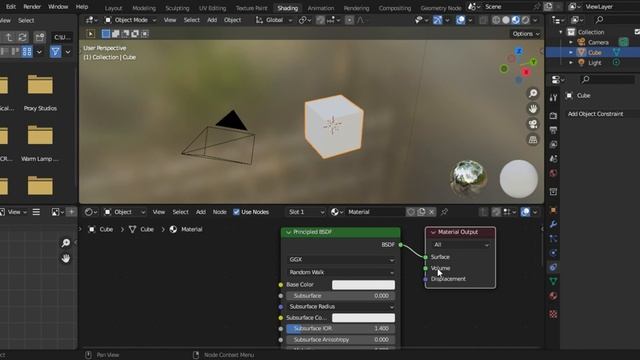Switch to the Modeling workspace tab
640x360 pixels.
point(144,8)
